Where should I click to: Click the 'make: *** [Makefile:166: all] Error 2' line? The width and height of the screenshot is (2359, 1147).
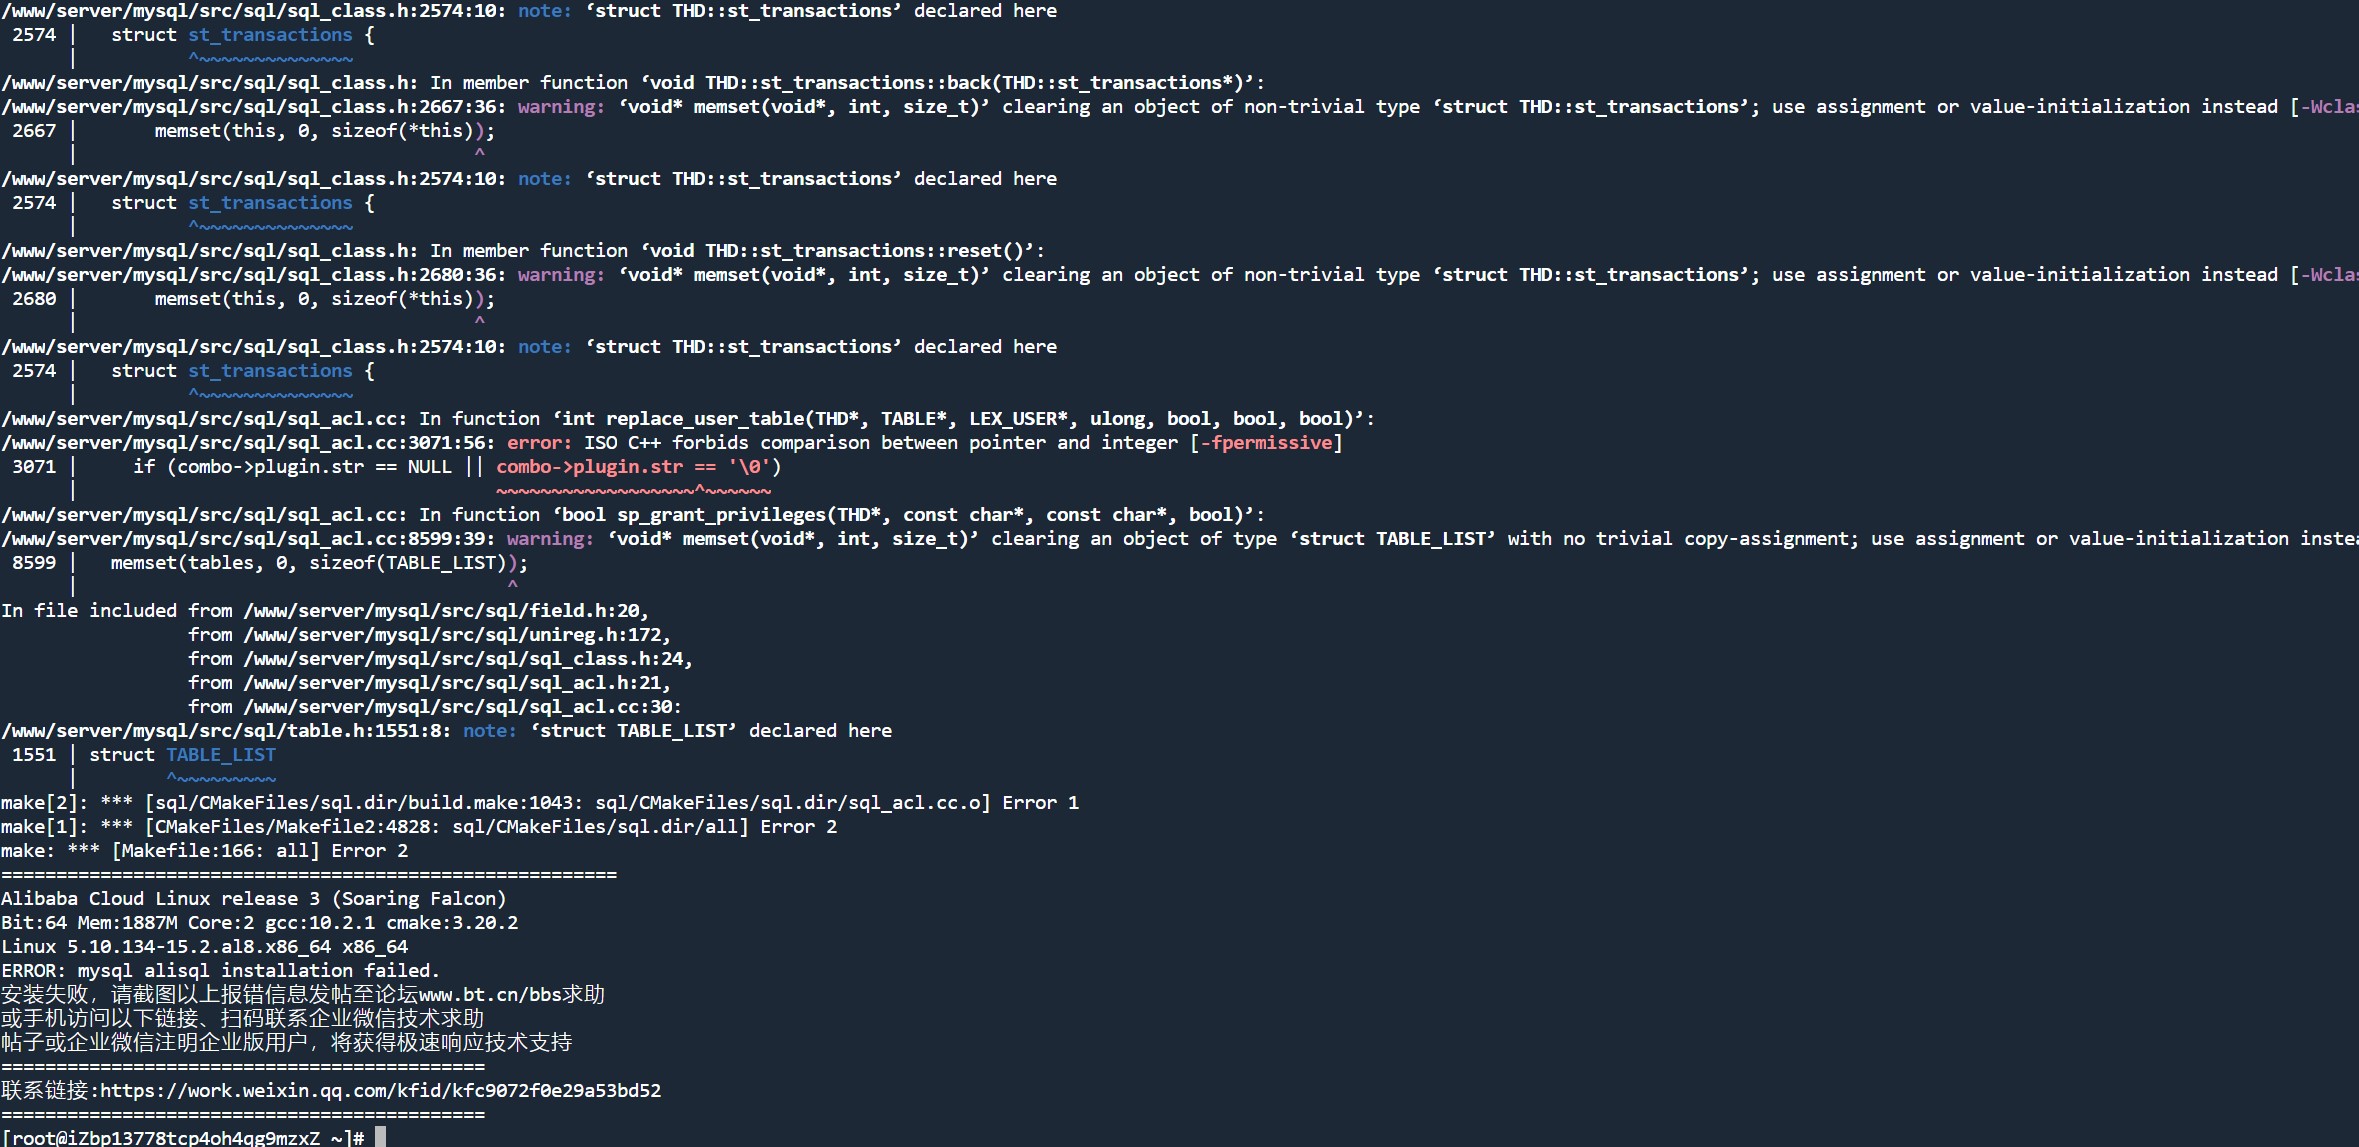(x=205, y=851)
